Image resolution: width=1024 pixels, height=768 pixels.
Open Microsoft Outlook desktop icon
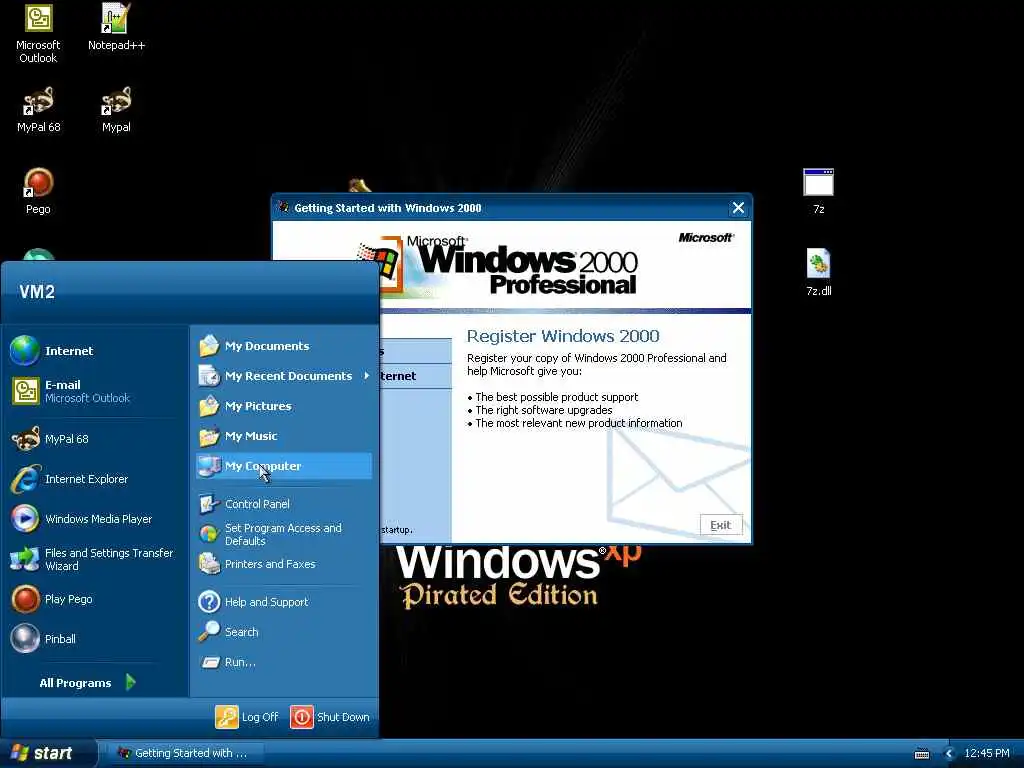(38, 34)
